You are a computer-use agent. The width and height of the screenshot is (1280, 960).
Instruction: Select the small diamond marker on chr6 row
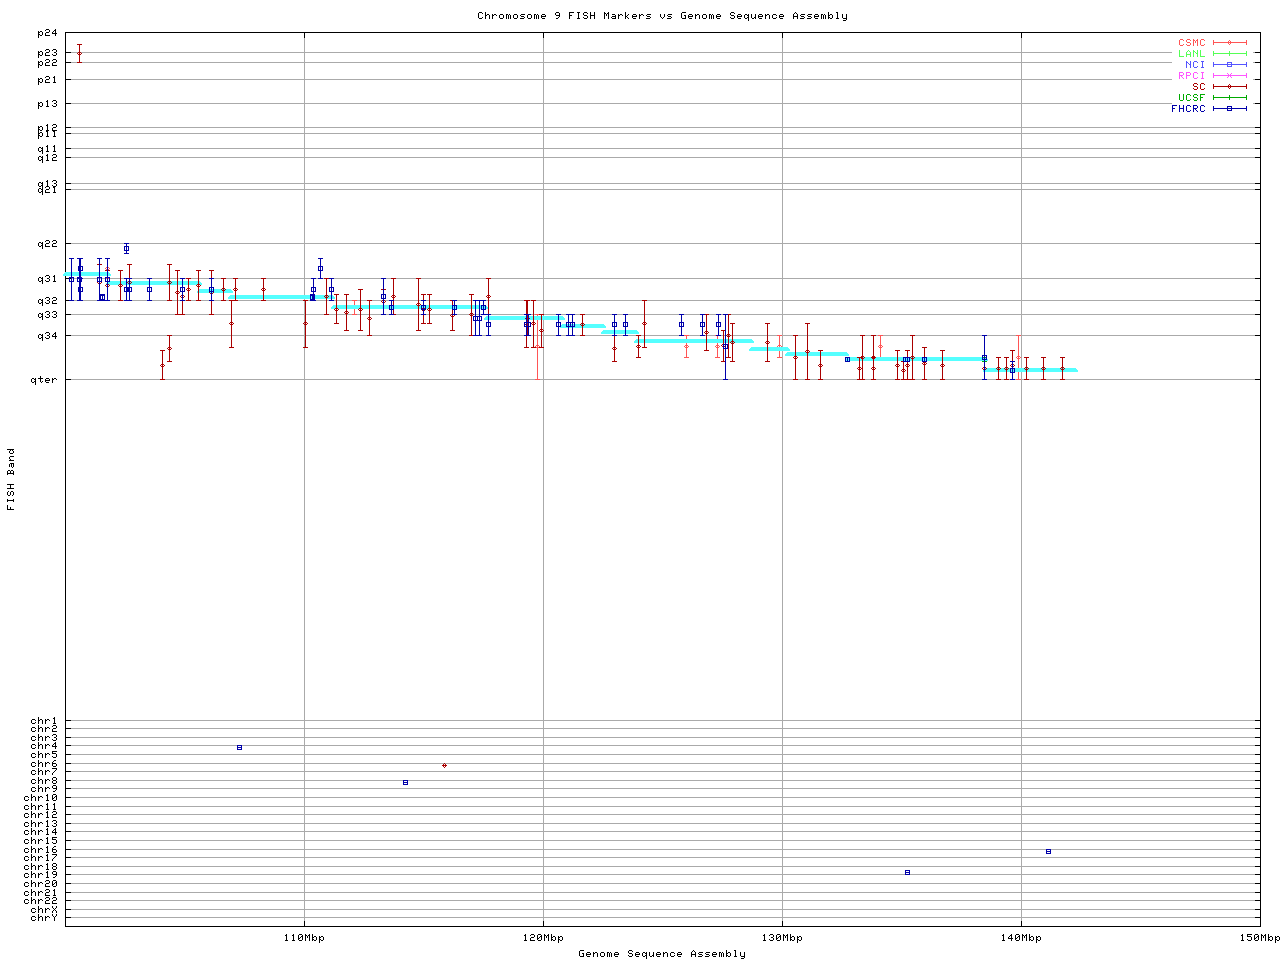(444, 765)
